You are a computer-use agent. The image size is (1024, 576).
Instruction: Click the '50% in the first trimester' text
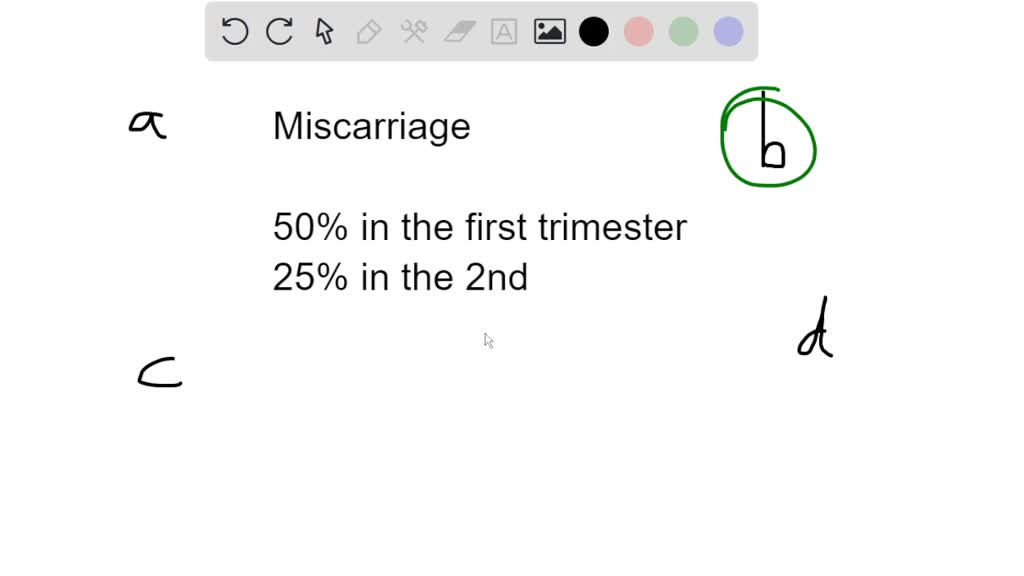tap(479, 228)
